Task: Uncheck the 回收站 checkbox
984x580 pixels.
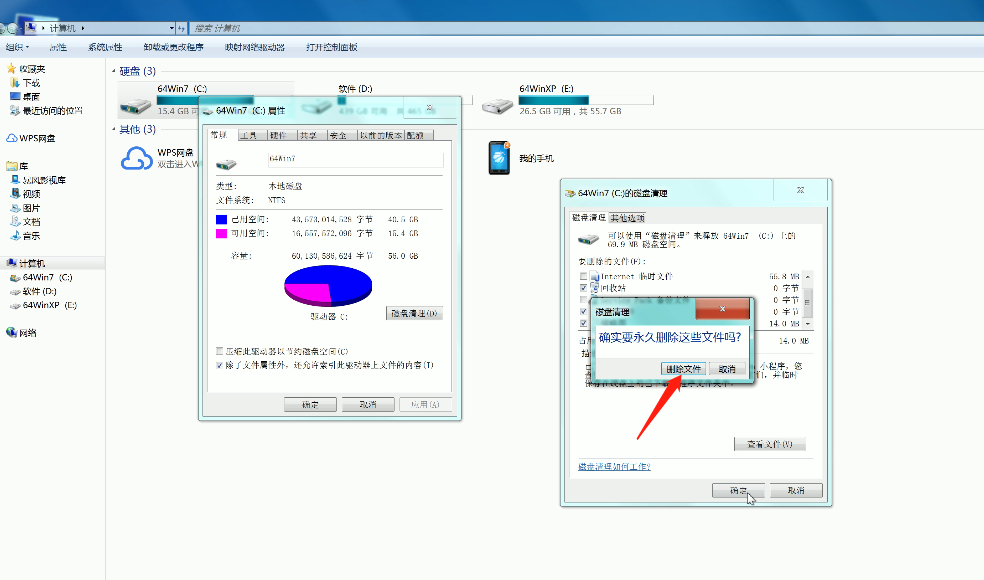Action: tap(584, 287)
